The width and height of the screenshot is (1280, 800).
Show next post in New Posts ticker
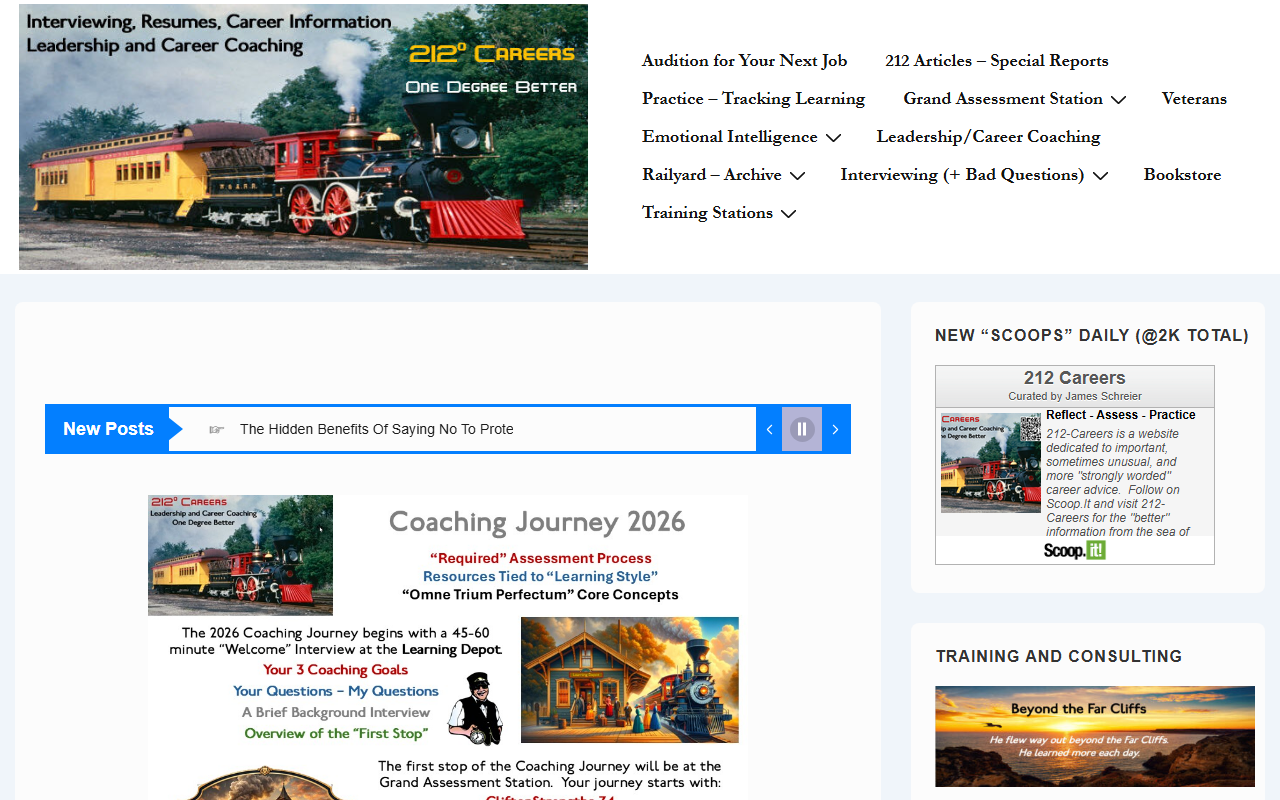[836, 429]
